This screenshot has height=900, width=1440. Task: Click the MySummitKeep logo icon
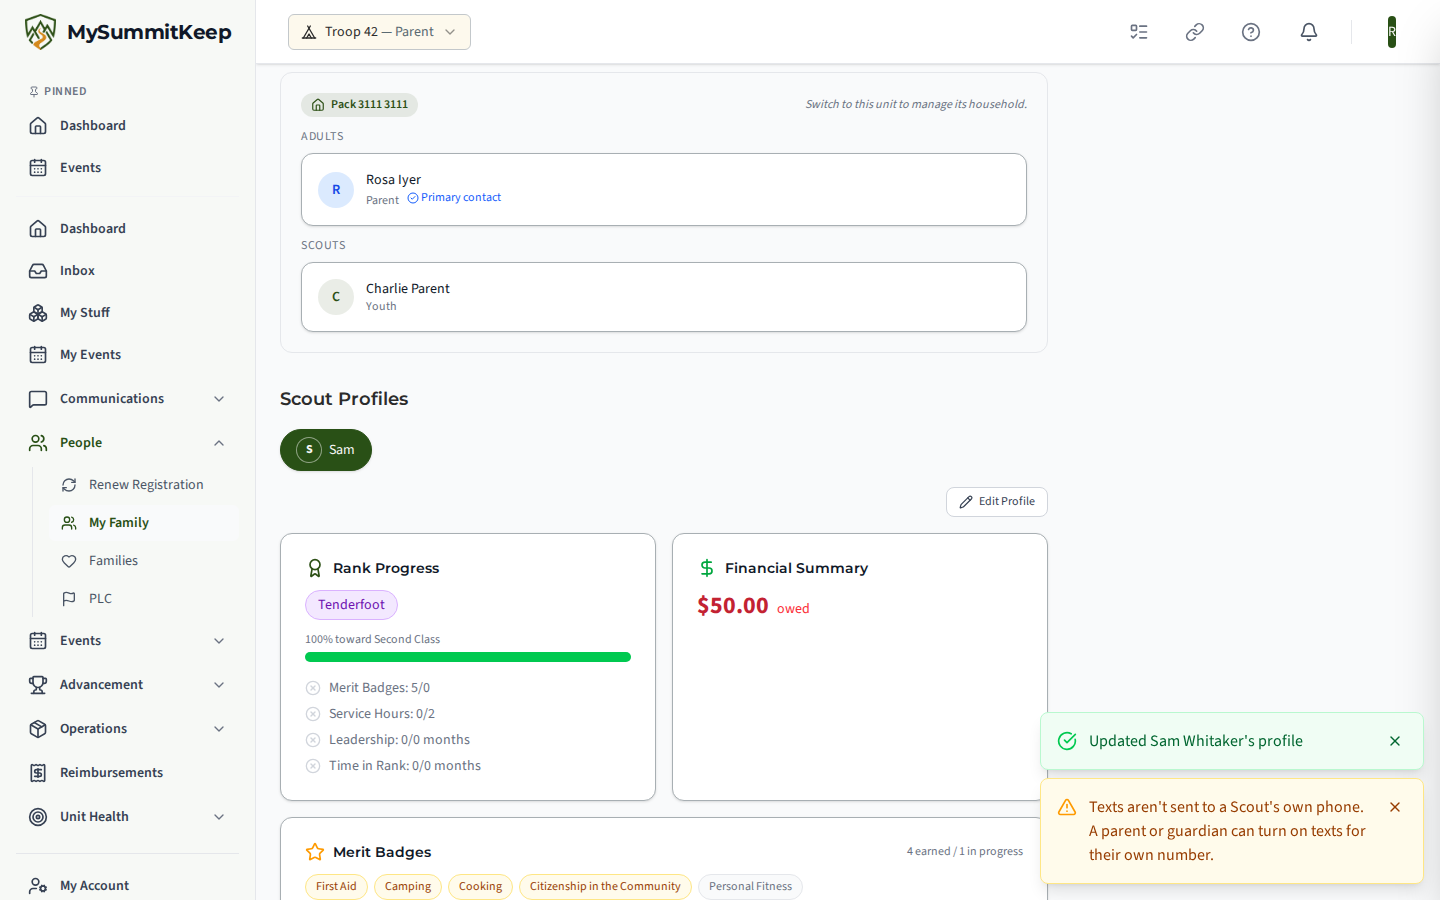40,32
